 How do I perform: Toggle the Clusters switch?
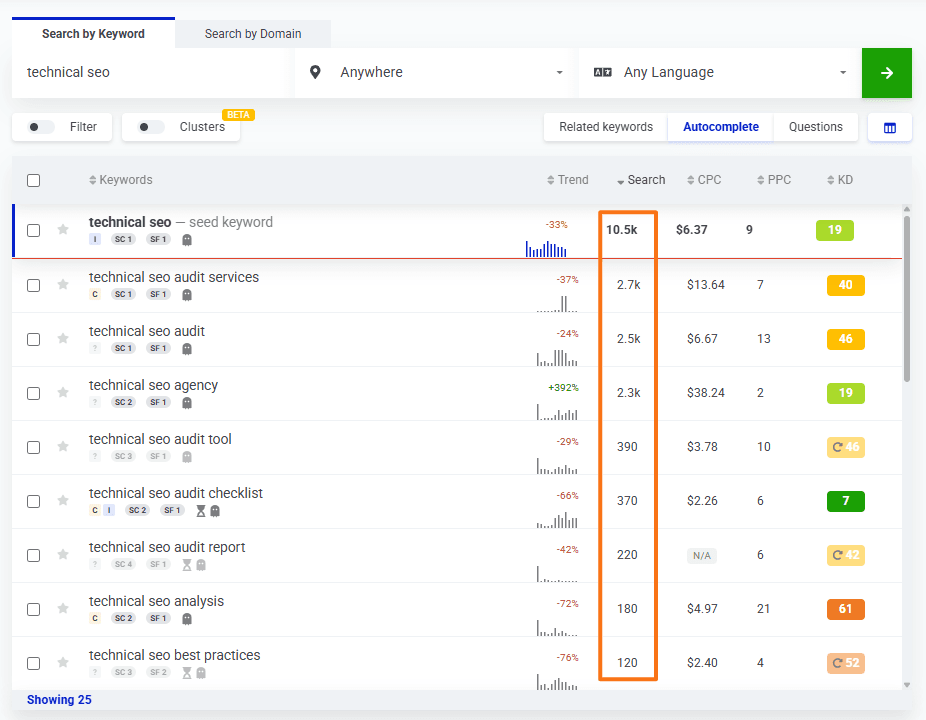(151, 127)
